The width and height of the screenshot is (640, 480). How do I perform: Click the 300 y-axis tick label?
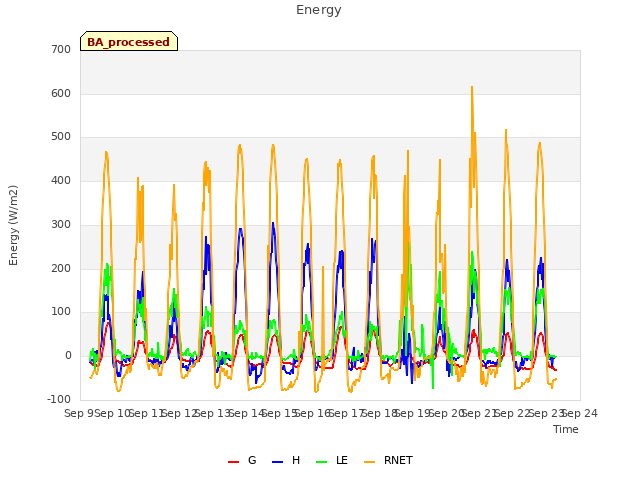61,224
